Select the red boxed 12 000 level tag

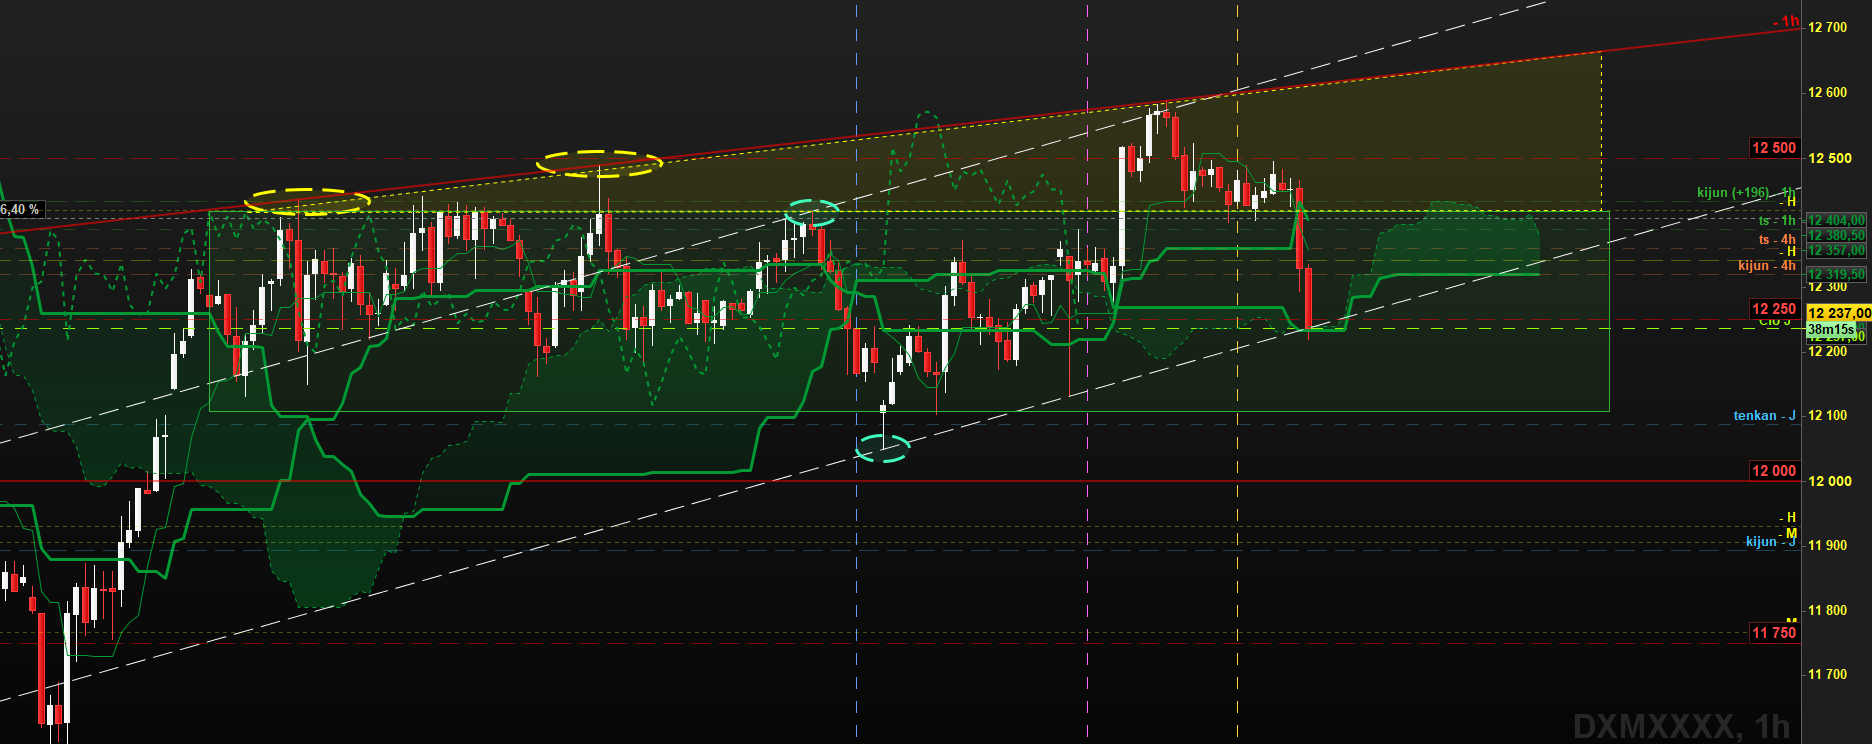pos(1774,471)
